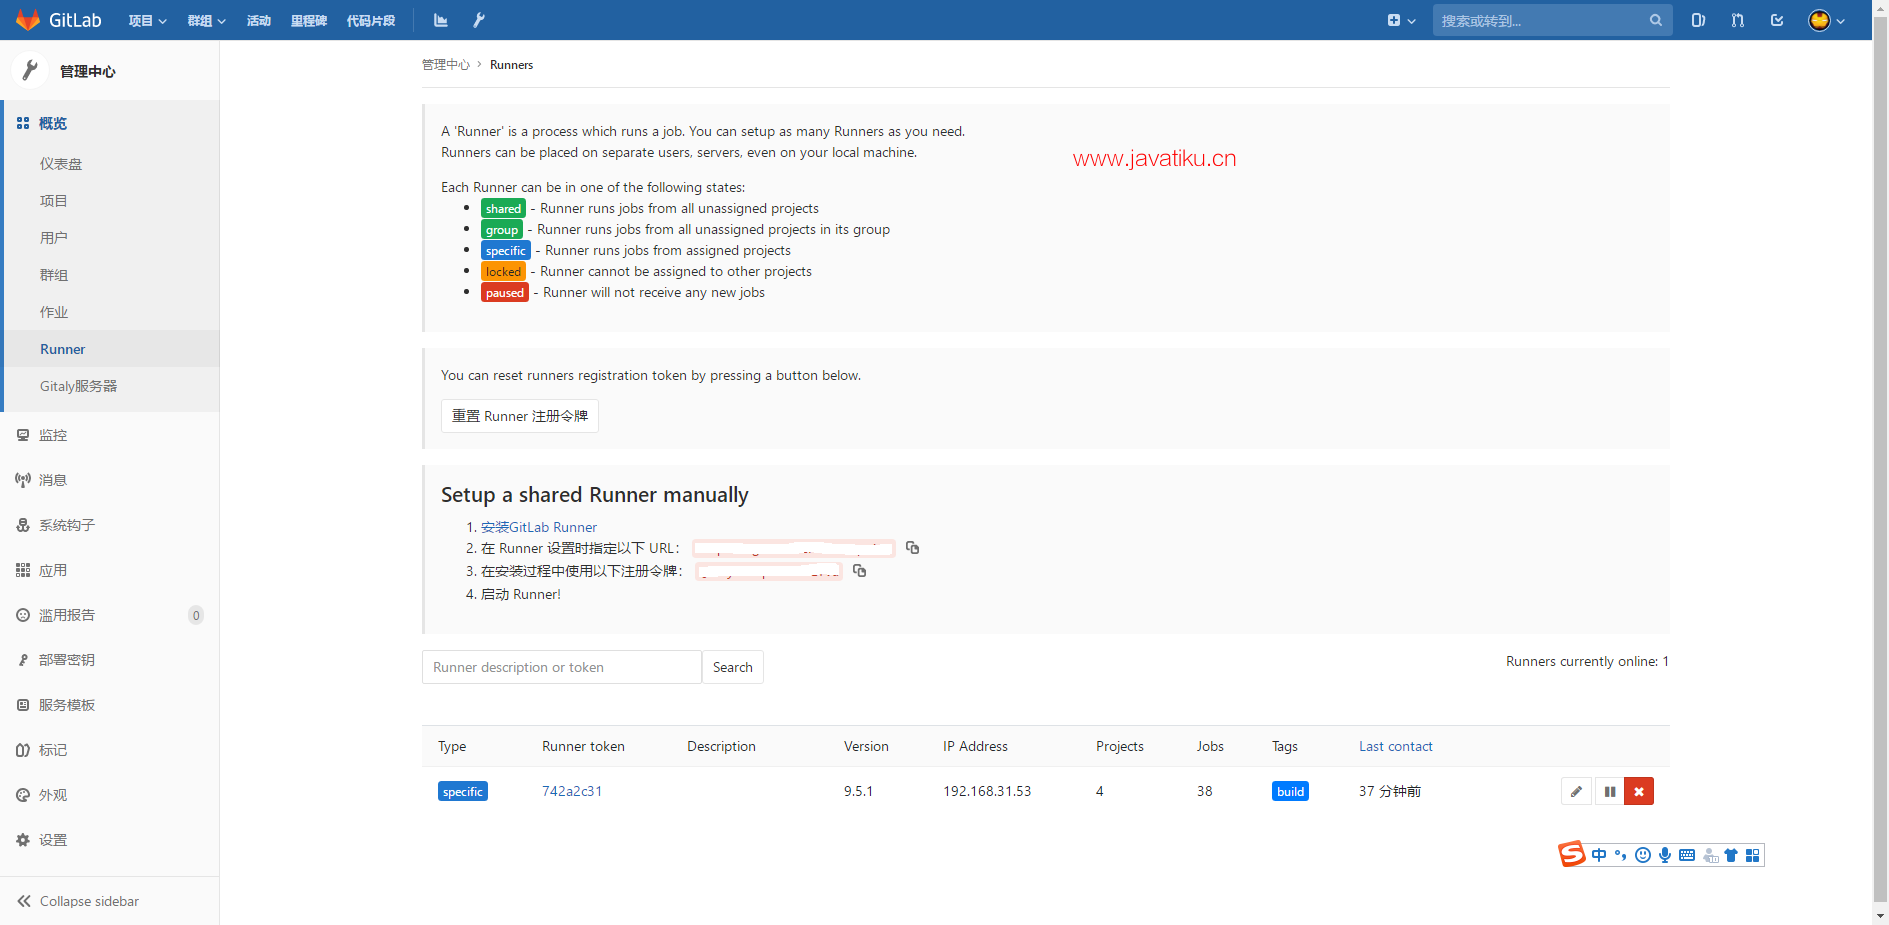This screenshot has width=1889, height=925.
Task: Open 用户 in the sidebar
Action: pos(54,238)
